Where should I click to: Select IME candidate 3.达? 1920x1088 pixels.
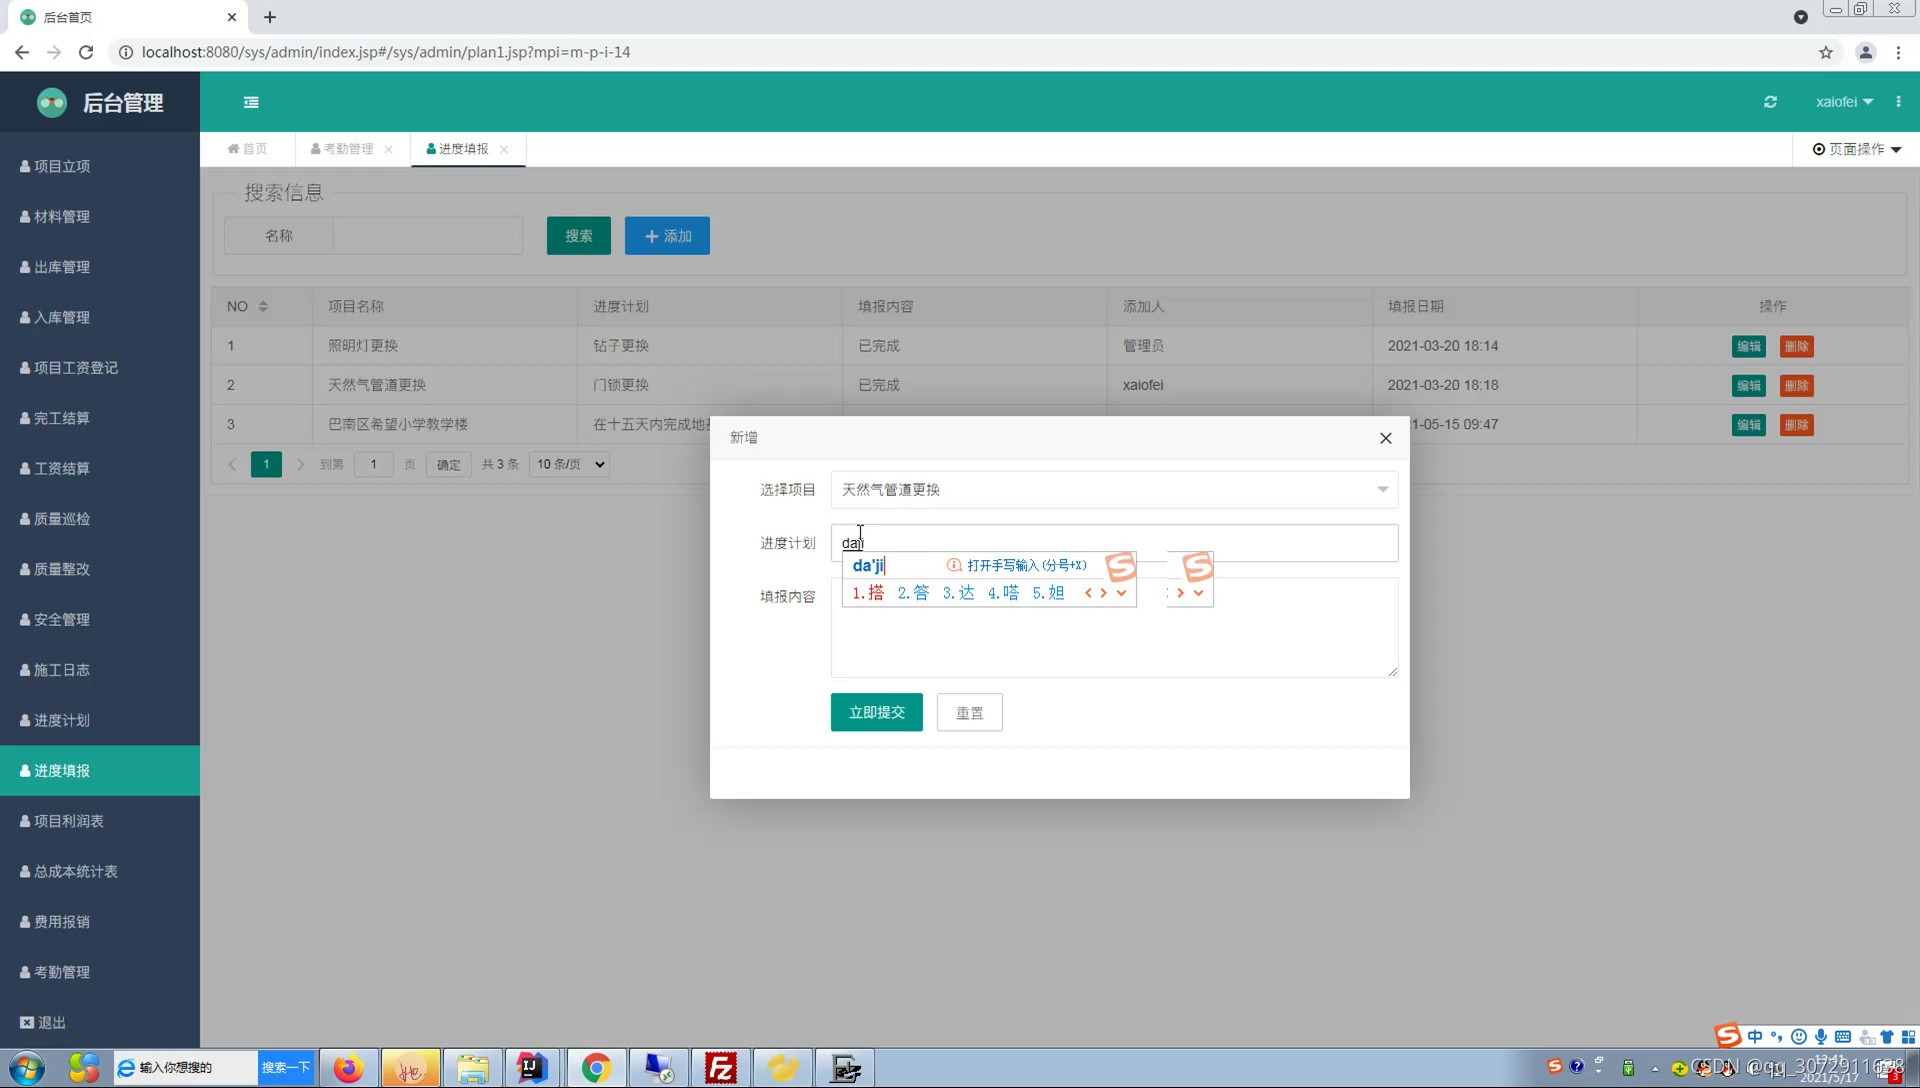pyautogui.click(x=958, y=593)
